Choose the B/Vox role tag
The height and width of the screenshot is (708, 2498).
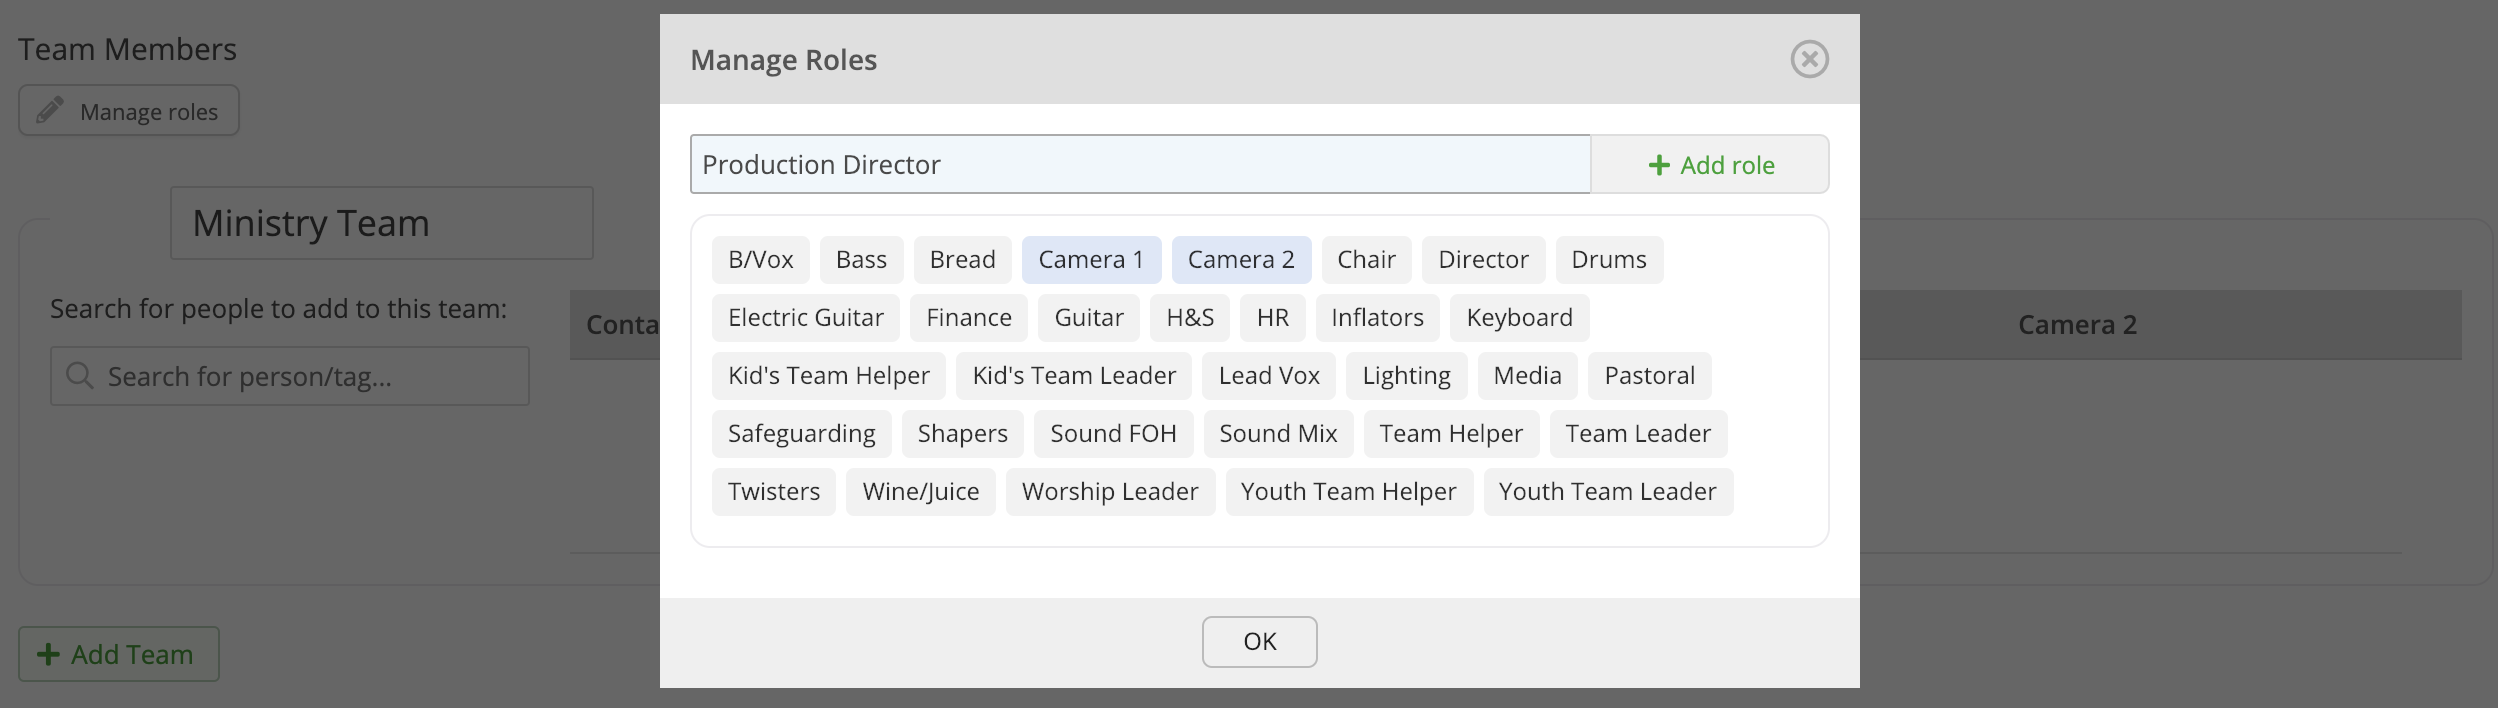(x=761, y=260)
